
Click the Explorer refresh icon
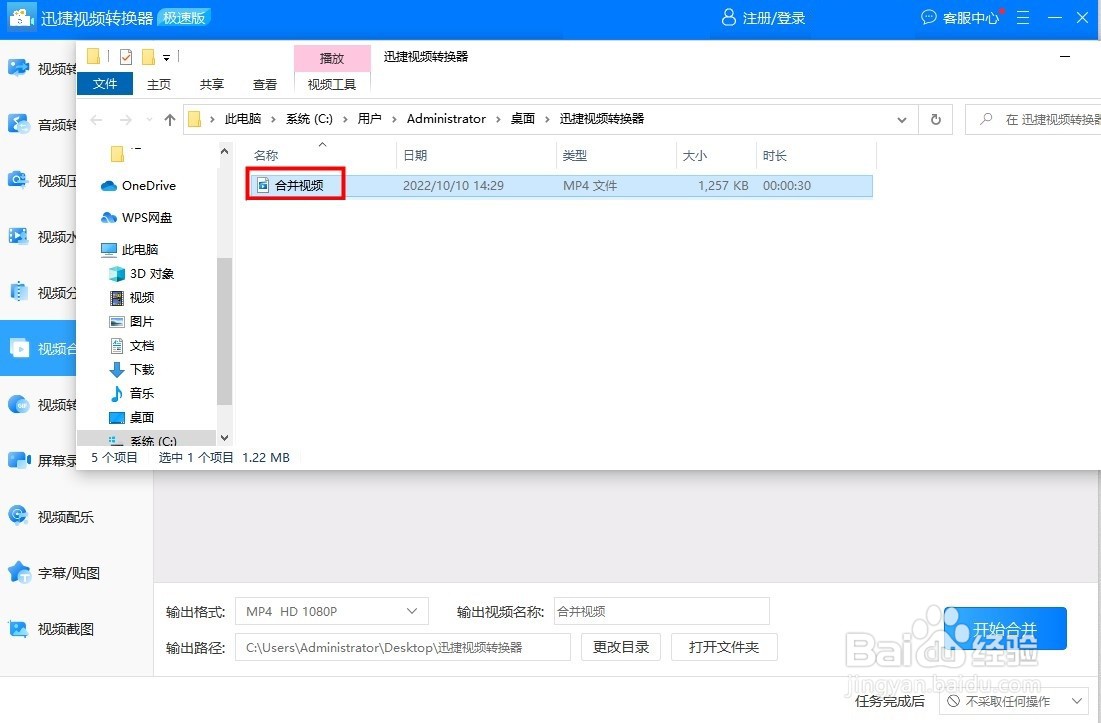pyautogui.click(x=935, y=119)
